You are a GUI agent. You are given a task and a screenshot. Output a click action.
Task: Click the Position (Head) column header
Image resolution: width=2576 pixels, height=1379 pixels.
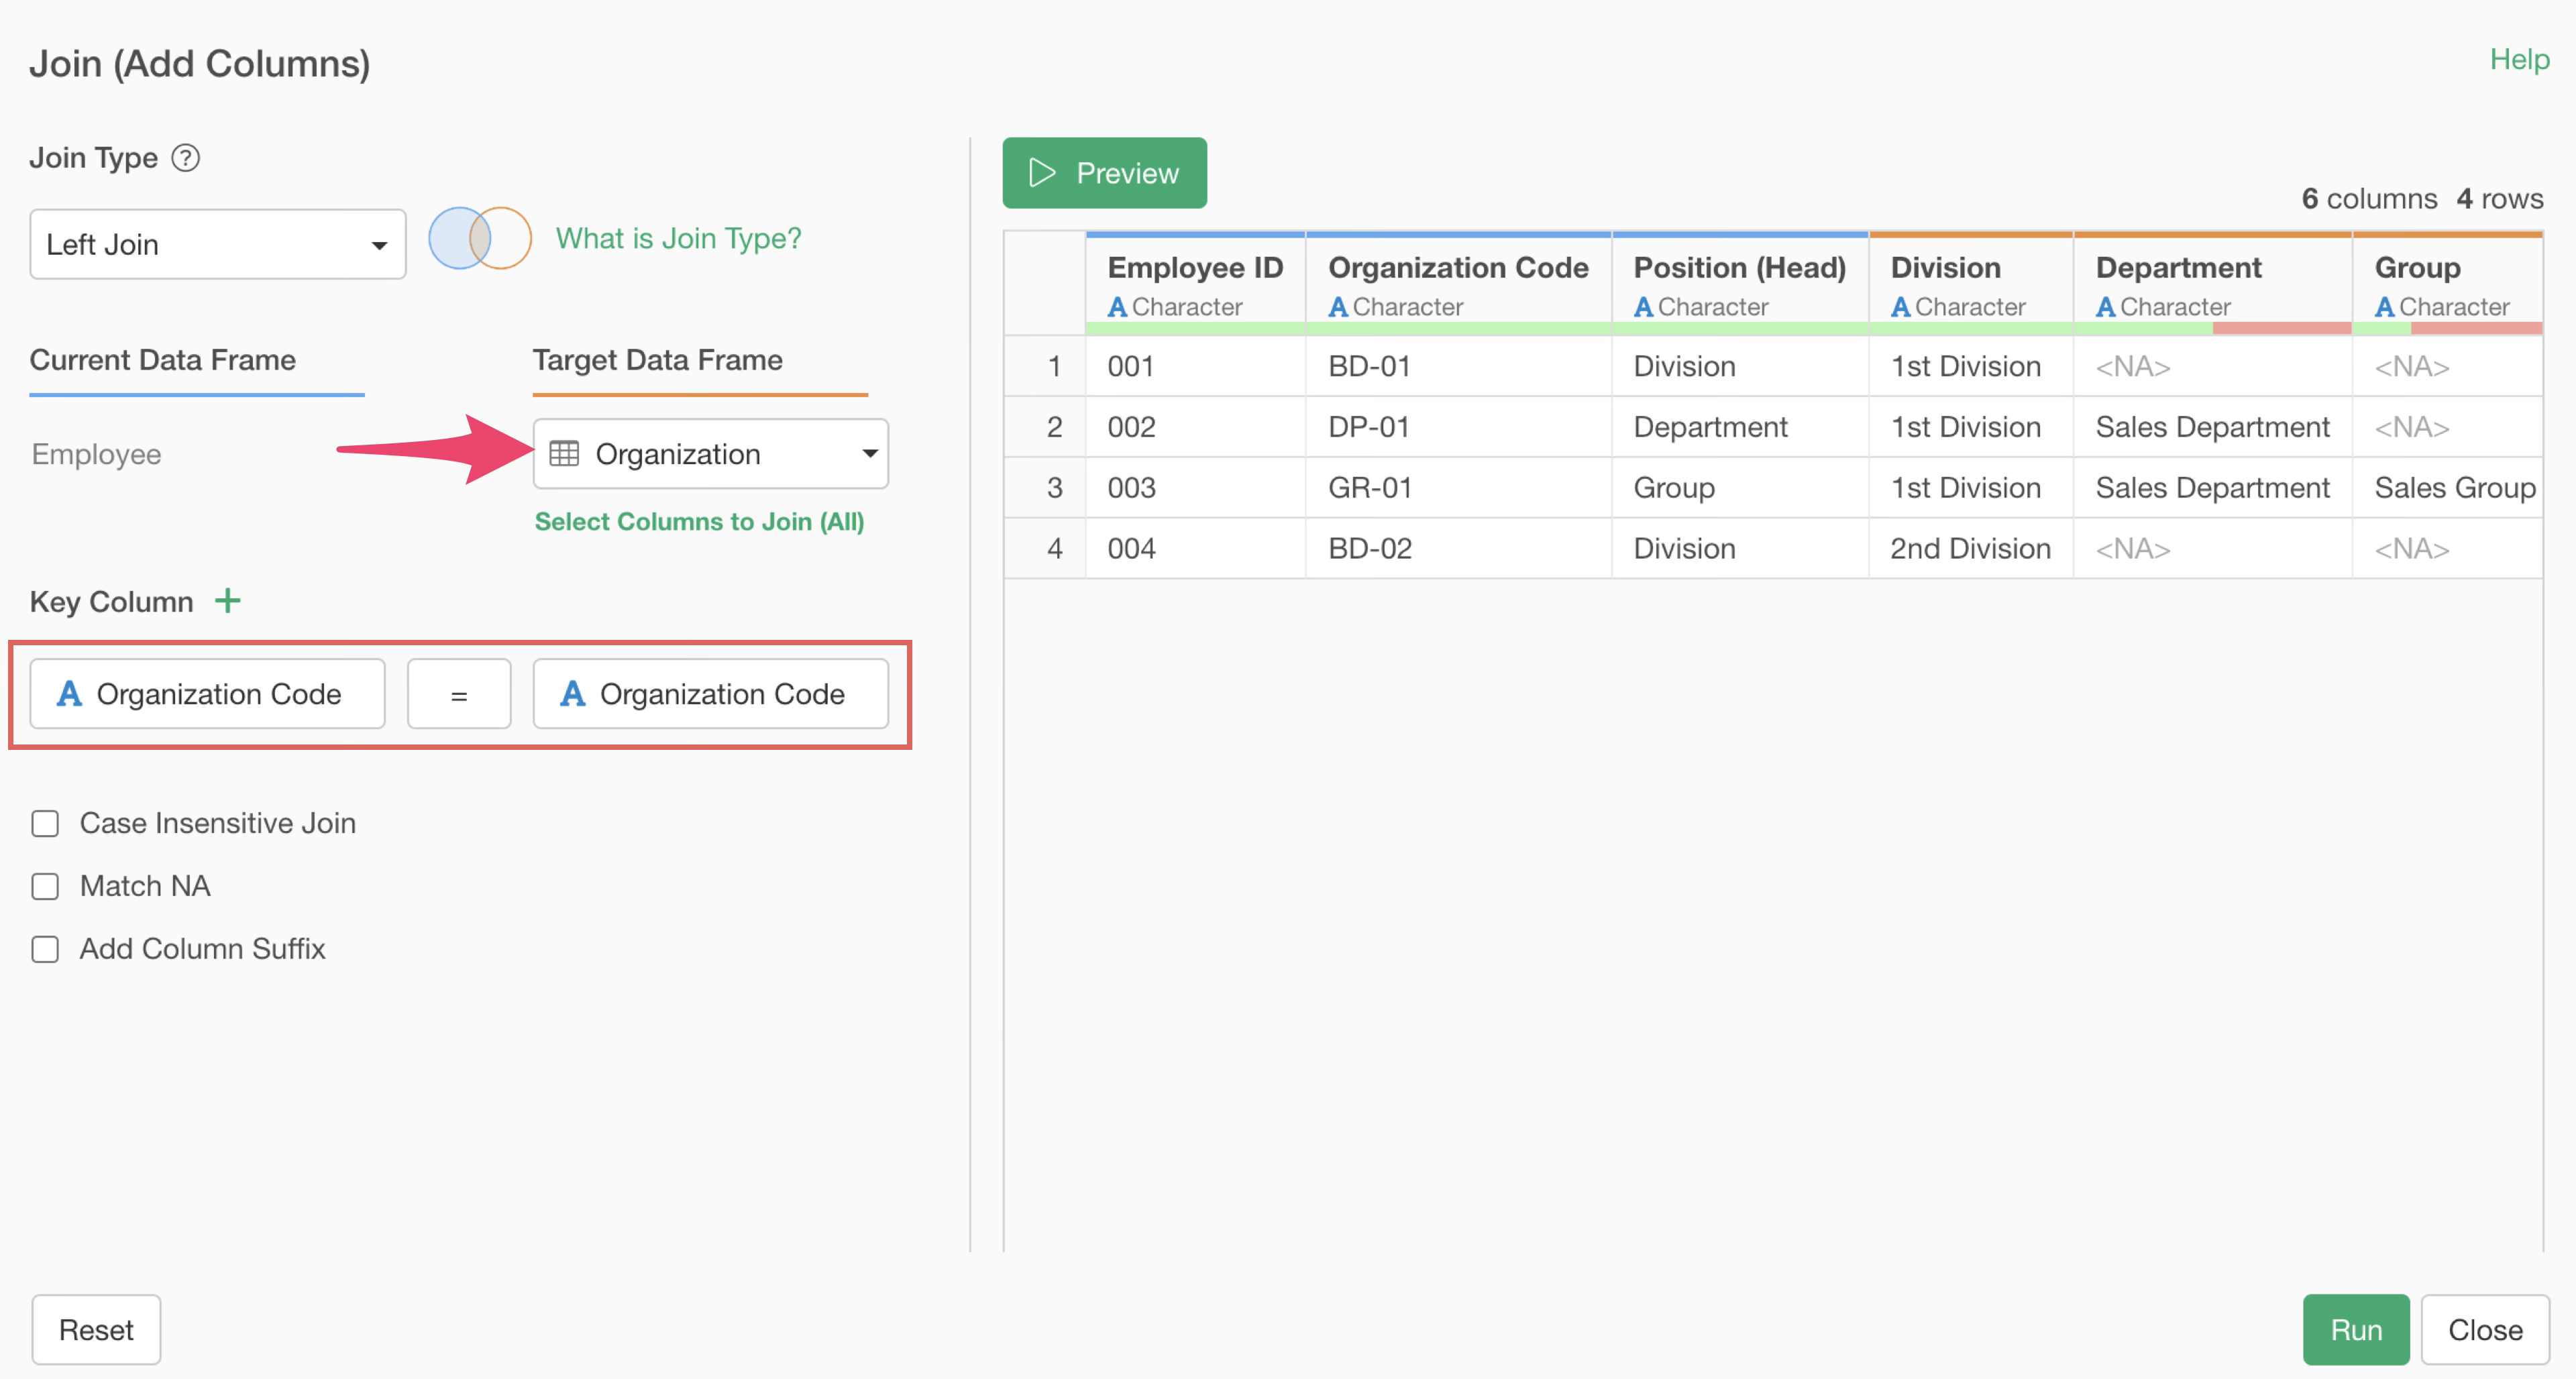tap(1740, 285)
